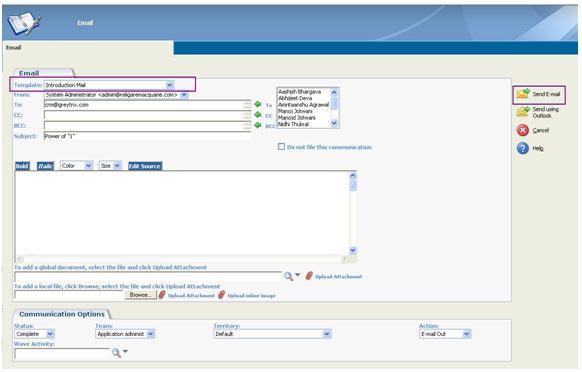Toggle Italic formatting button
Image resolution: width=582 pixels, height=372 pixels.
(x=45, y=166)
